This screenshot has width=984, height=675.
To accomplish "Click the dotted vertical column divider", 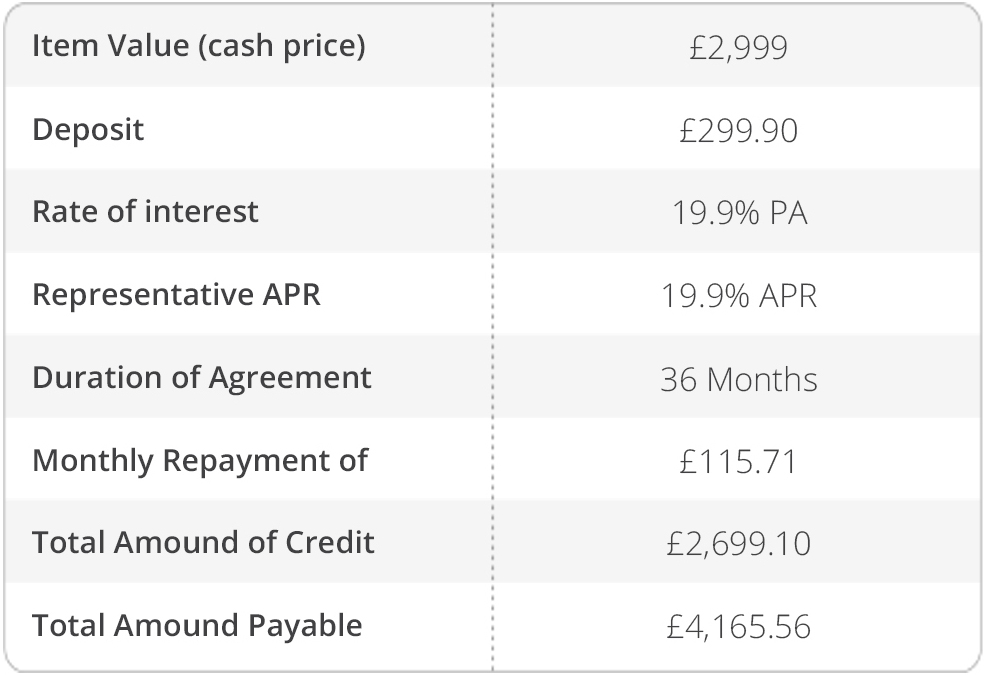I will pos(492,337).
